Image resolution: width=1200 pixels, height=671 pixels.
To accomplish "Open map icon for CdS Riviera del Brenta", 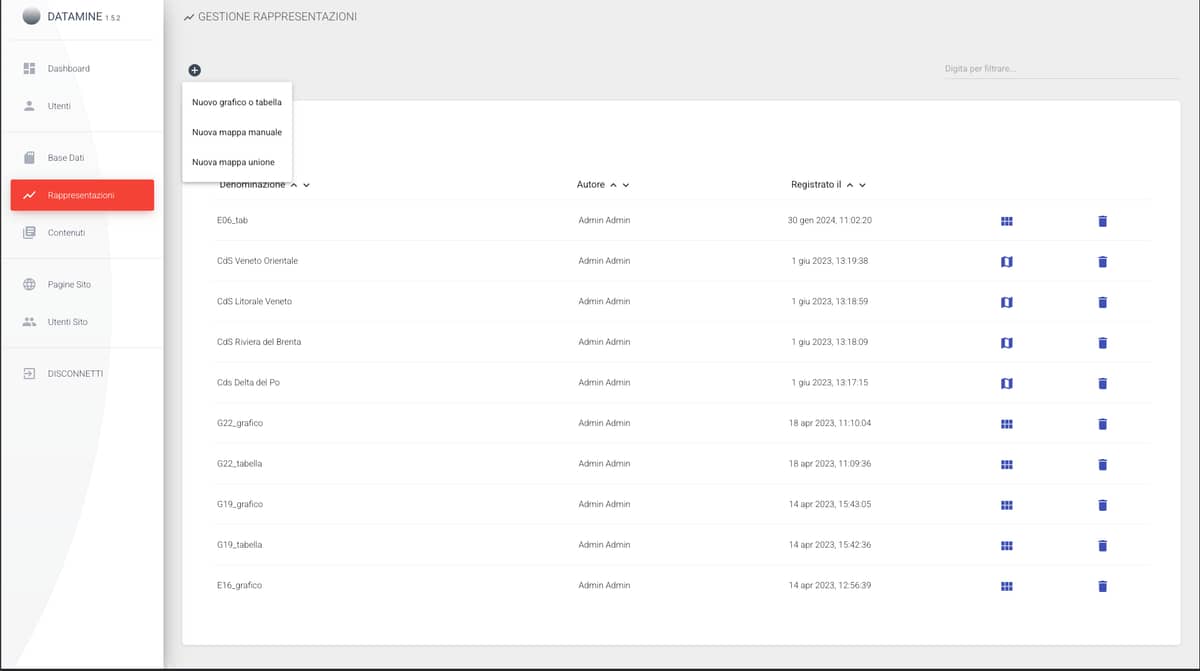I will pyautogui.click(x=1007, y=343).
